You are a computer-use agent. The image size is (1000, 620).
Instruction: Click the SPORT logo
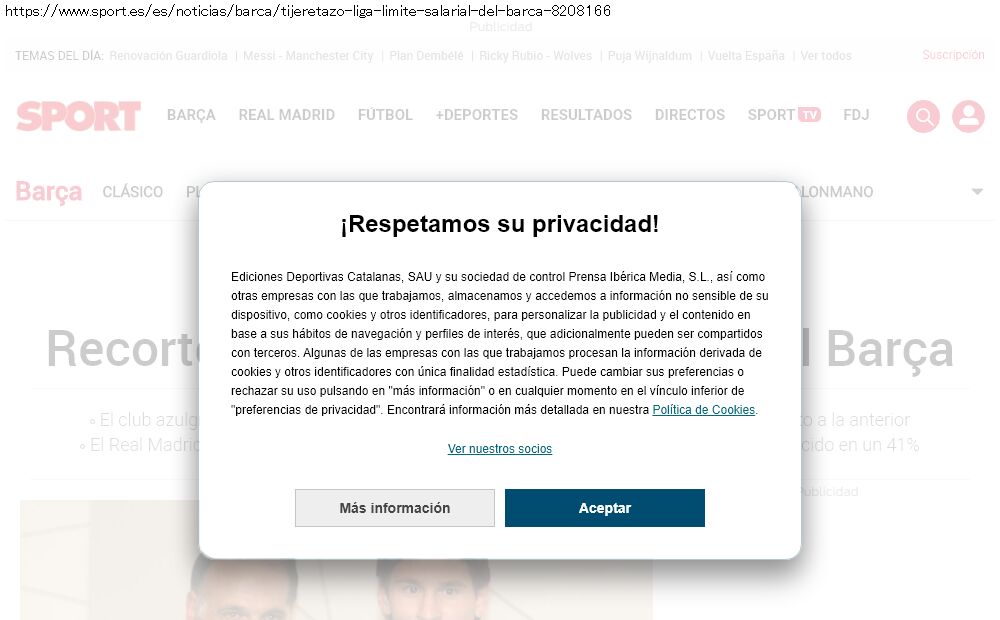[78, 116]
